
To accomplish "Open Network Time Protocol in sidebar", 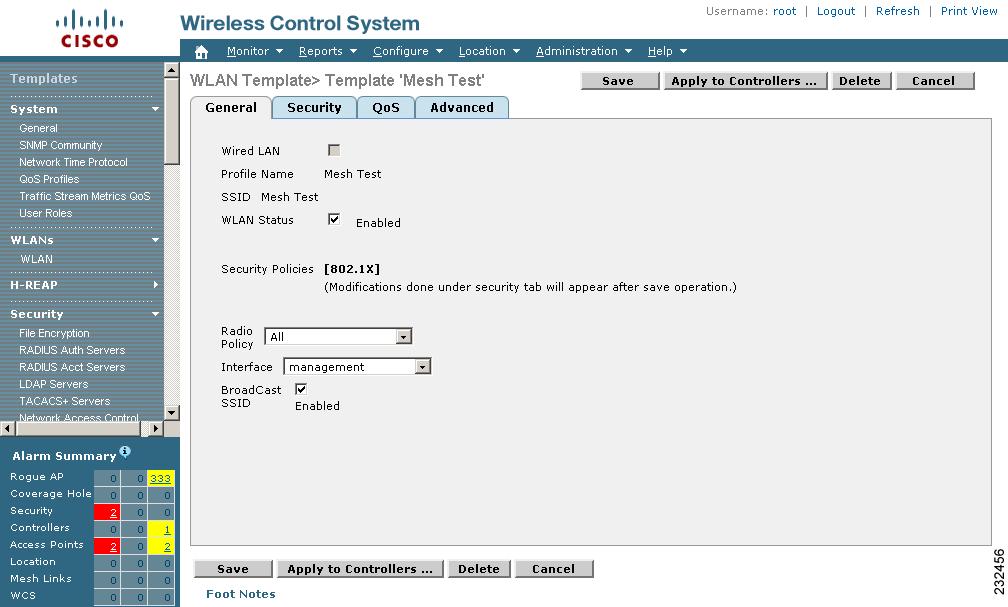I will point(73,162).
